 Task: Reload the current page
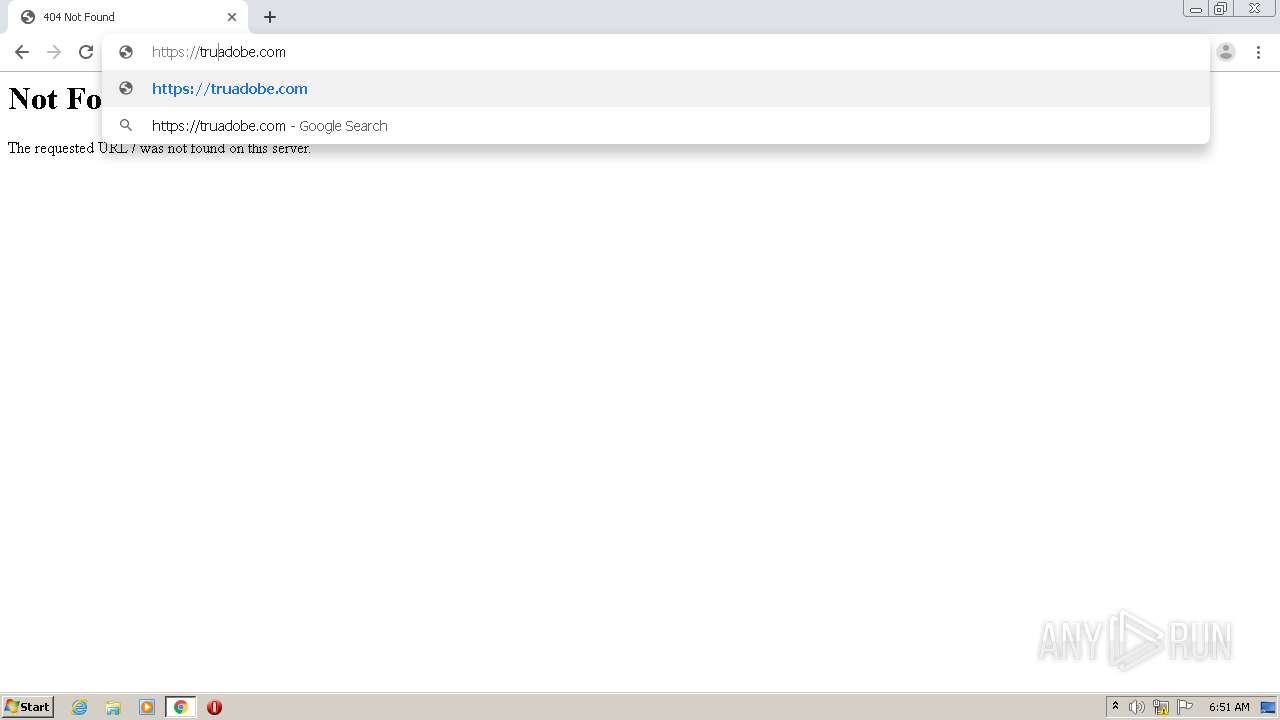[x=86, y=52]
